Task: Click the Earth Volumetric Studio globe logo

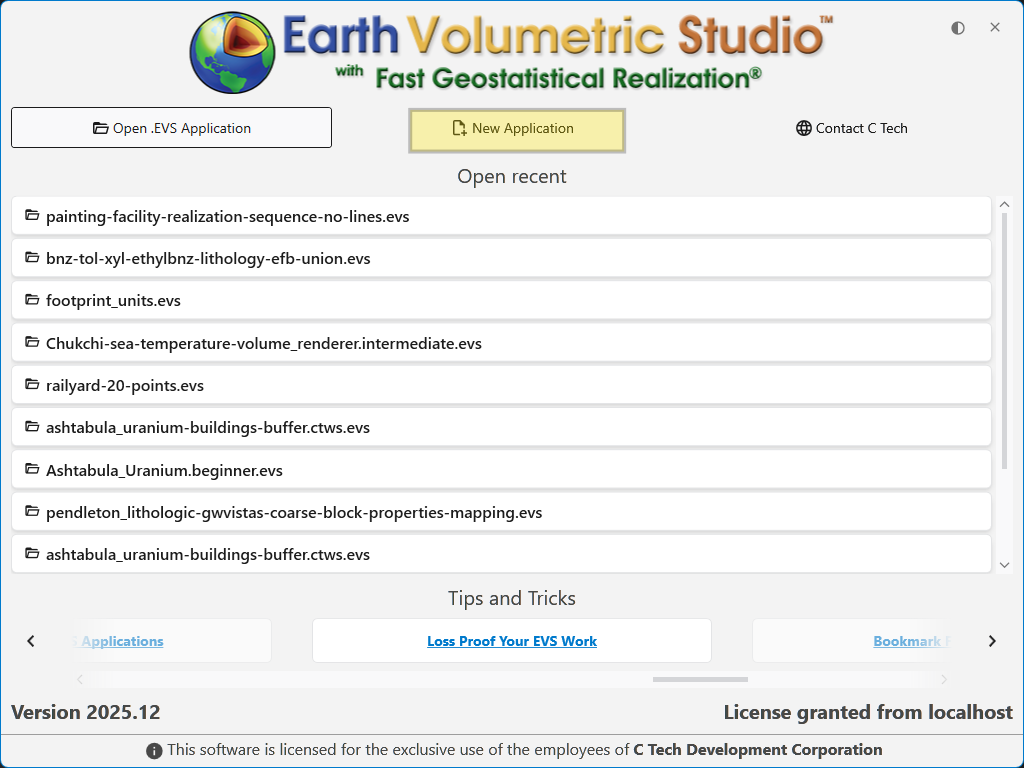Action: [232, 54]
